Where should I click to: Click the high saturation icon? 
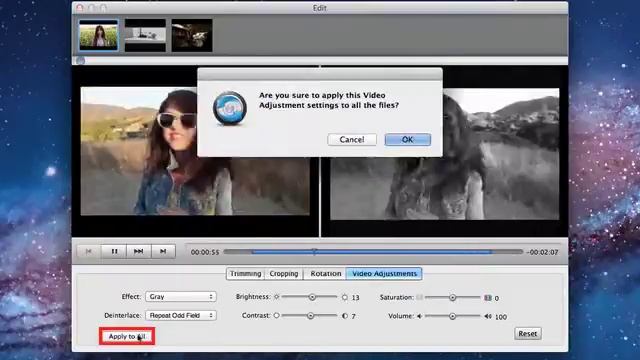(488, 298)
